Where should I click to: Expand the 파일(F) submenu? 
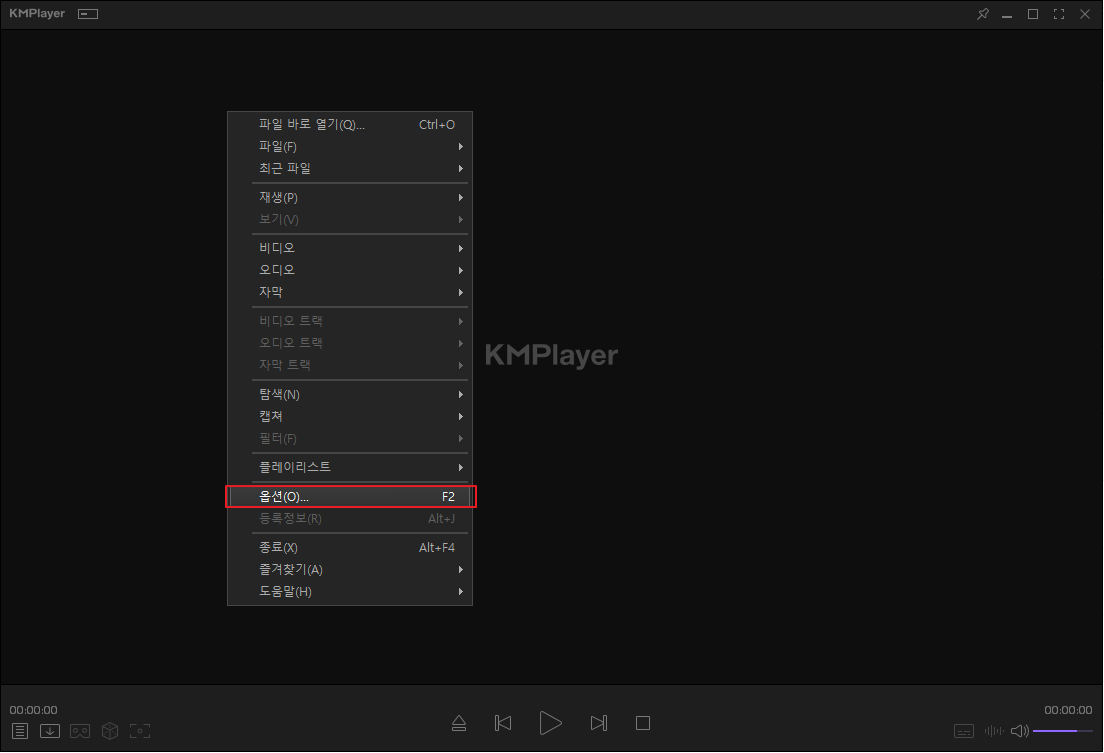350,147
